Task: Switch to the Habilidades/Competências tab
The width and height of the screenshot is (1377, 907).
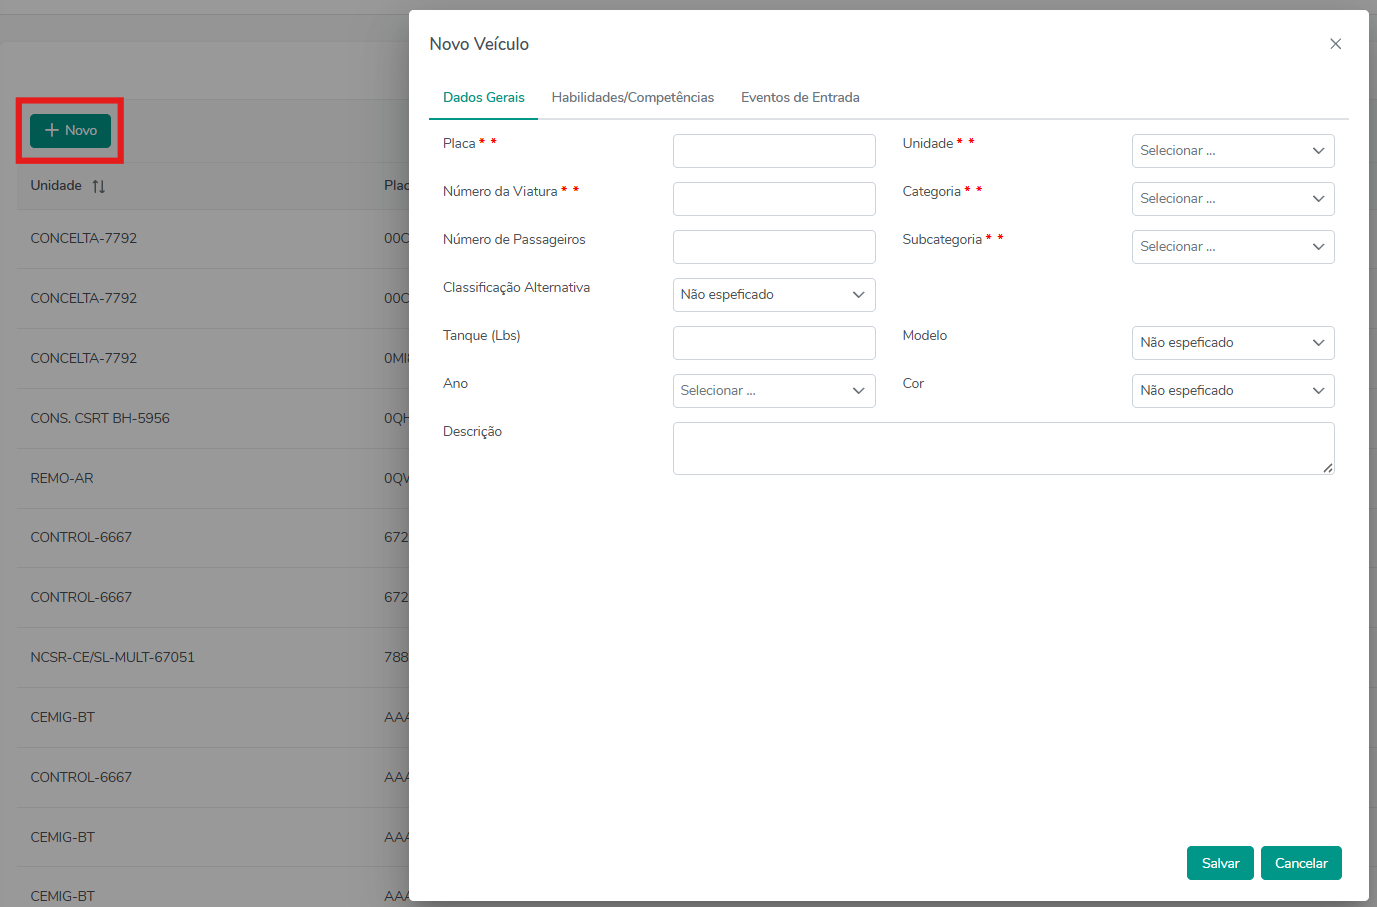Action: [x=632, y=98]
